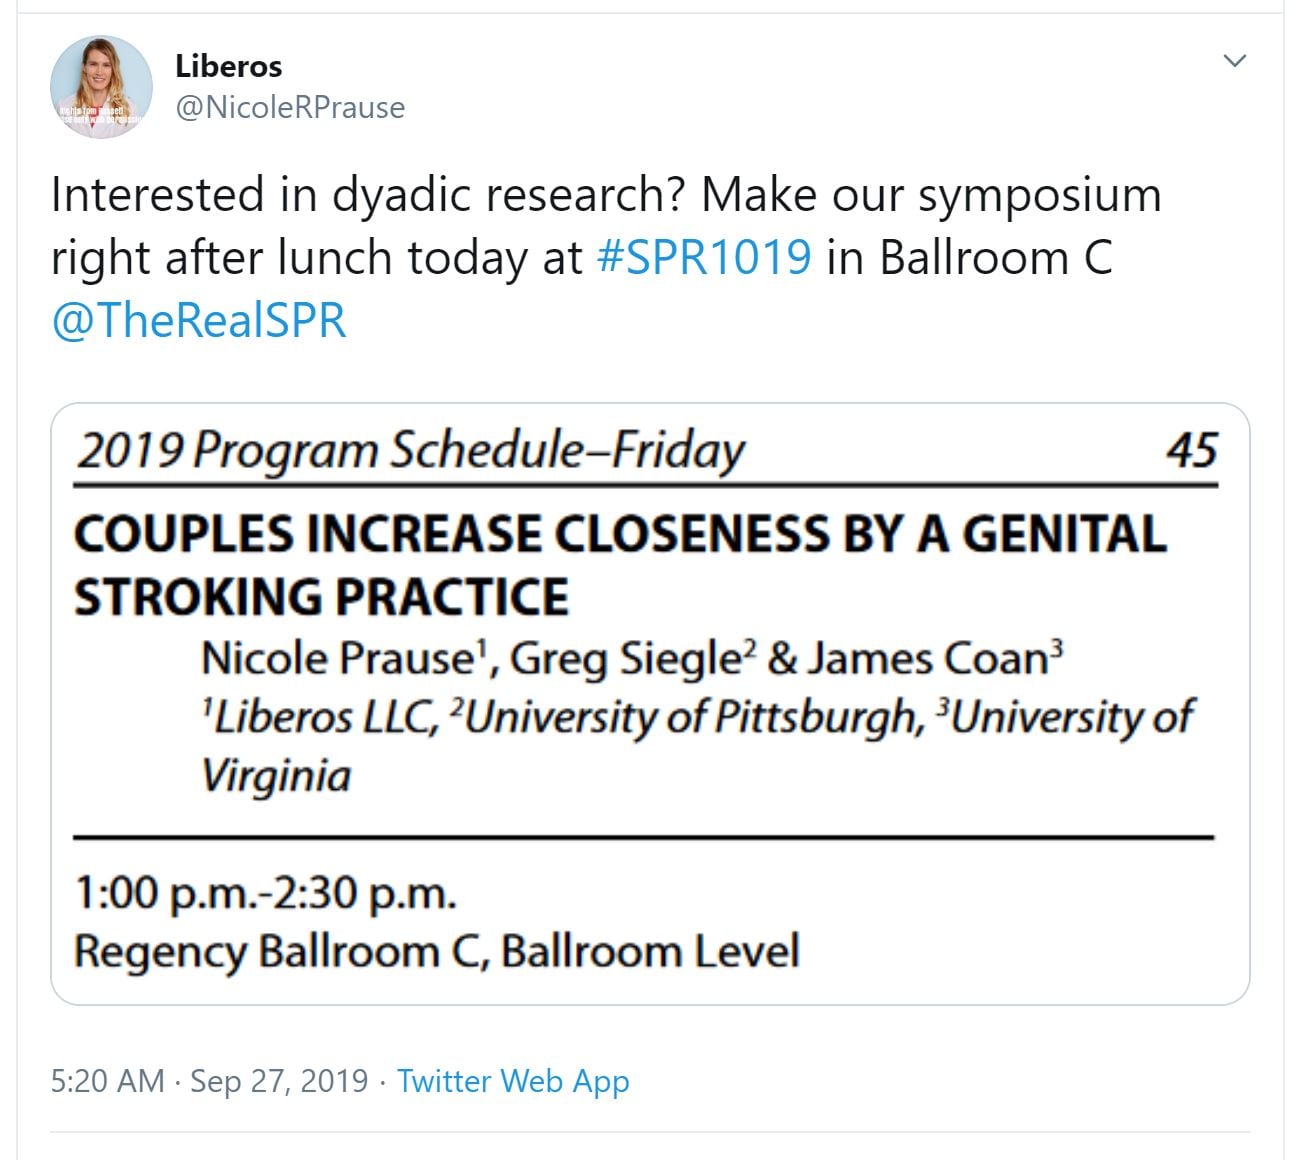Viewport: 1297px width, 1160px height.
Task: Click the 5:20 AM tweet timestamp
Action: point(107,1081)
